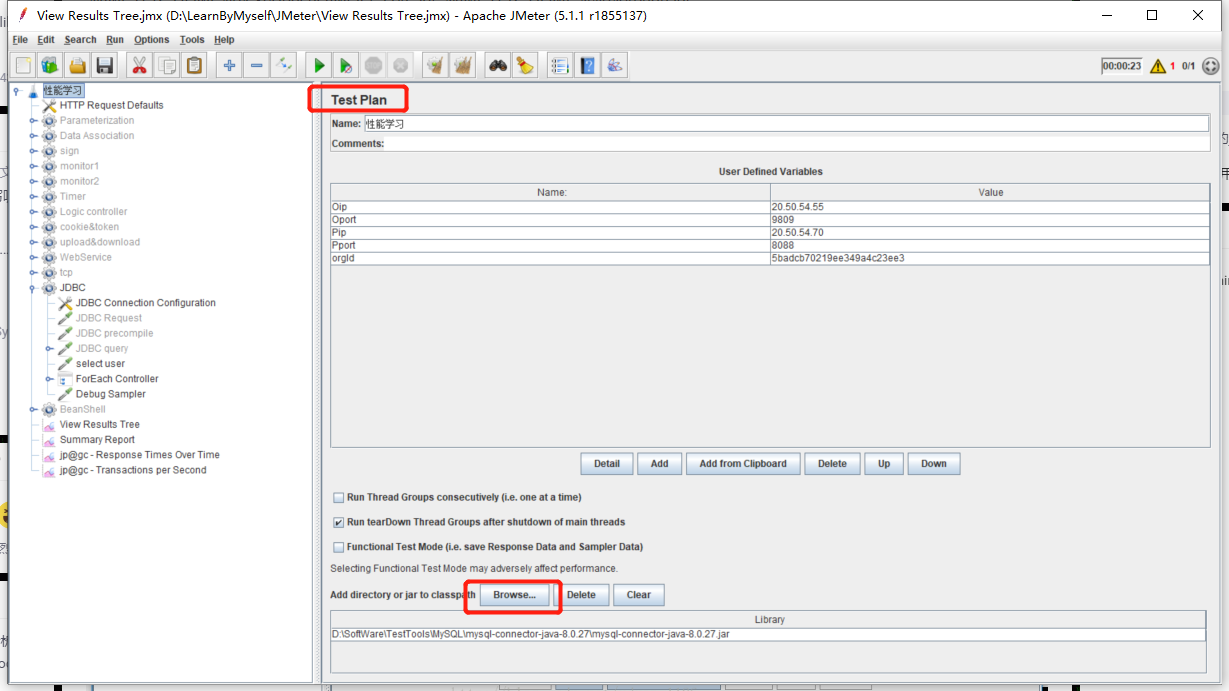Expand the Parameterization thread group node
1229x691 pixels.
pyautogui.click(x=33, y=121)
